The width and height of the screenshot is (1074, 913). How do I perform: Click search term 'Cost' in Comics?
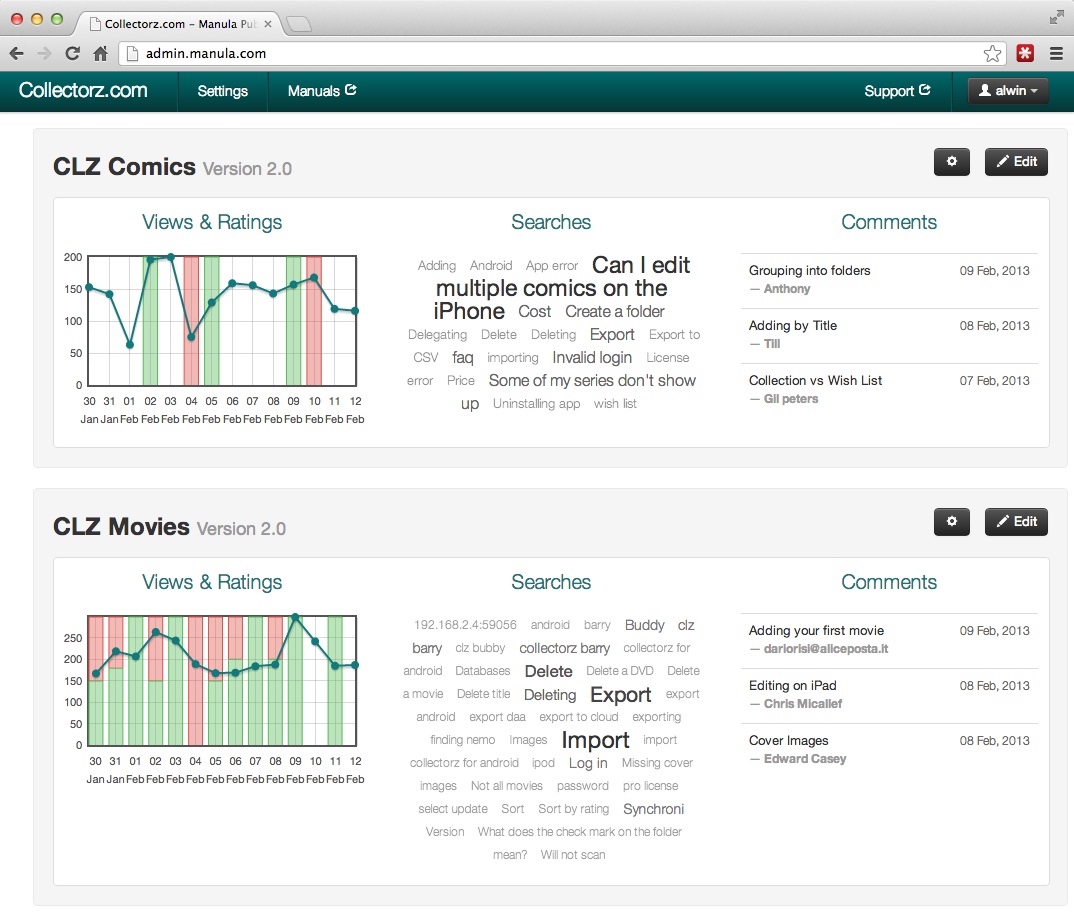tap(534, 312)
